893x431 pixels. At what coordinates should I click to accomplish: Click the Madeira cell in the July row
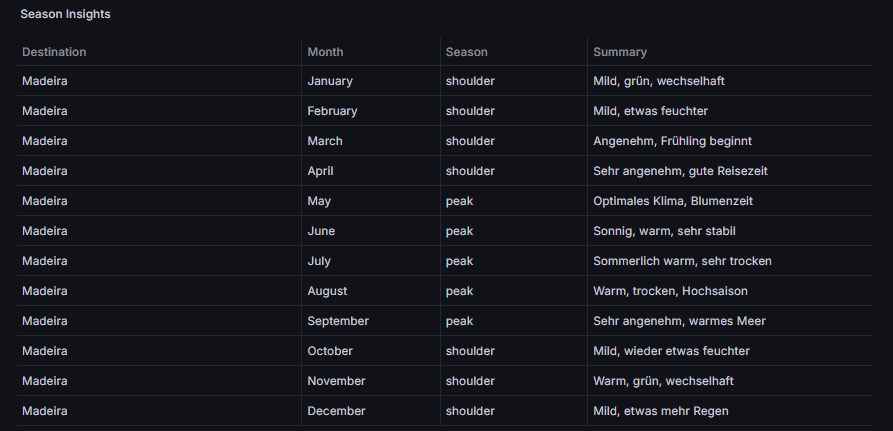point(45,261)
